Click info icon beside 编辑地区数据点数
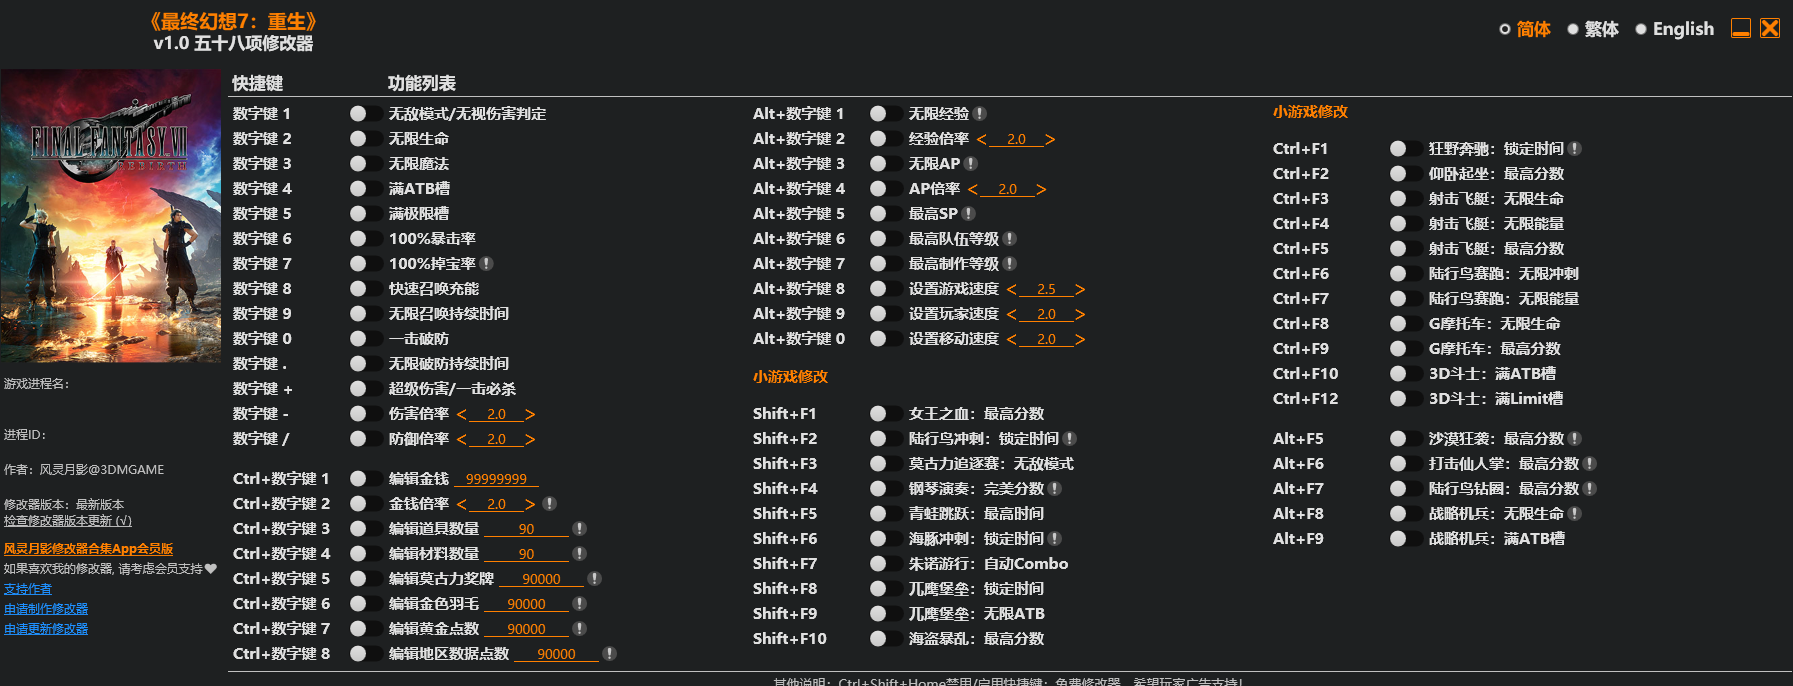Viewport: 1793px width, 686px height. coord(609,654)
